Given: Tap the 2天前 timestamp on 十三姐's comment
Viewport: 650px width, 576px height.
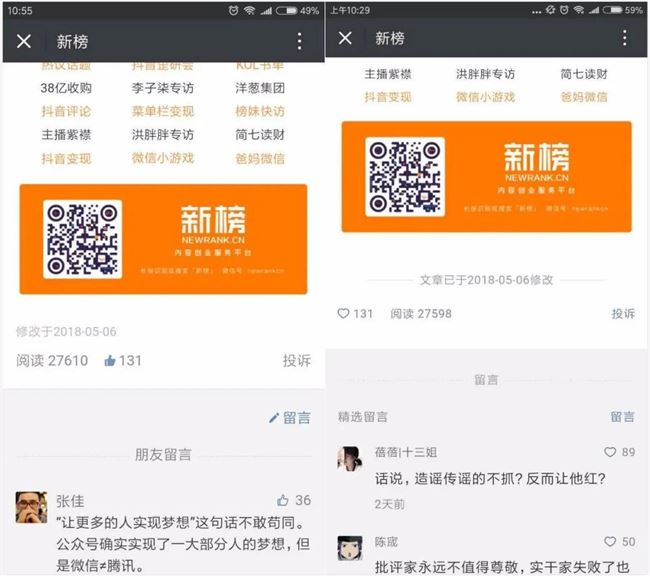Looking at the screenshot, I should coord(389,504).
